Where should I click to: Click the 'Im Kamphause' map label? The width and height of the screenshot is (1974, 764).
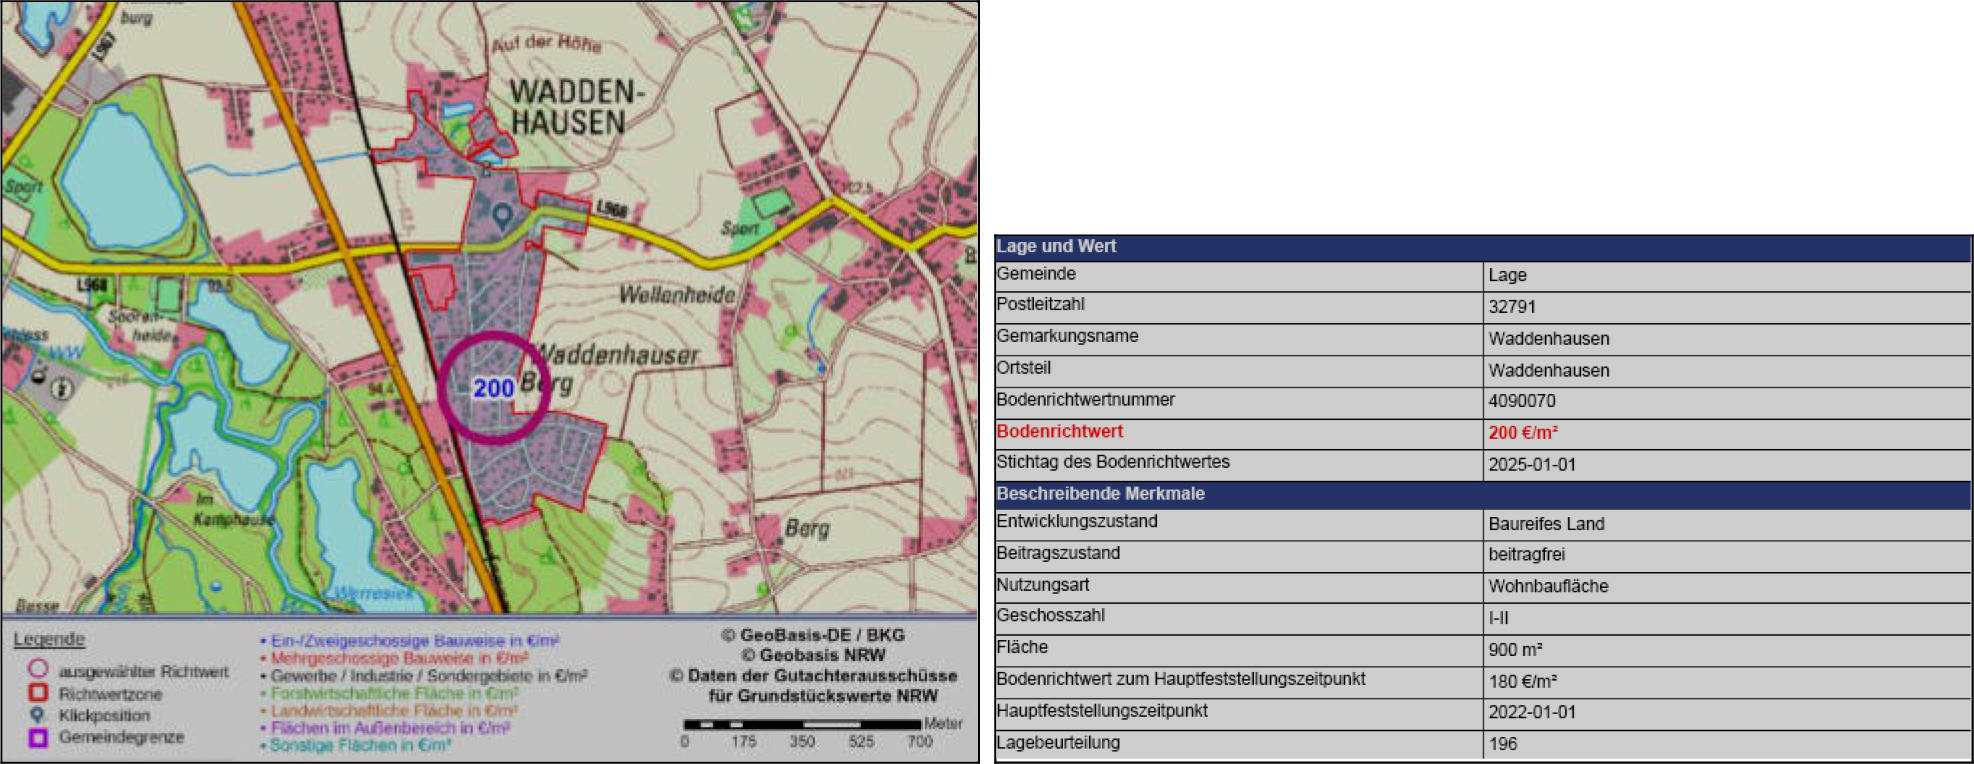click(232, 510)
